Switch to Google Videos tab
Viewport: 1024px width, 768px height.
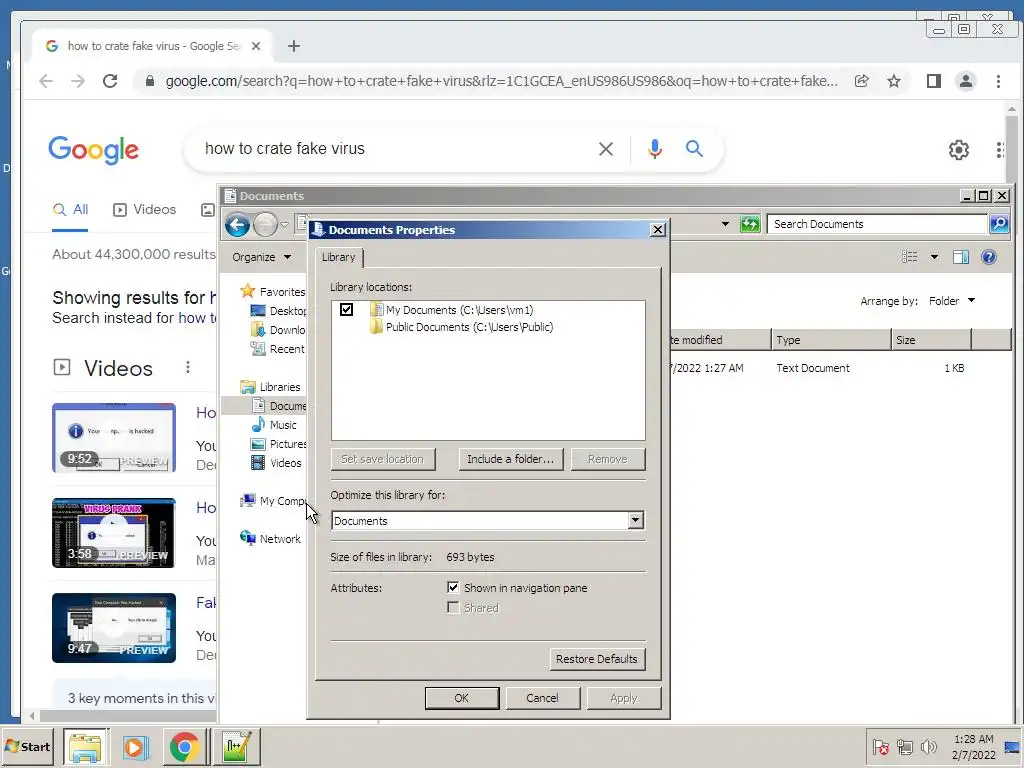click(144, 210)
